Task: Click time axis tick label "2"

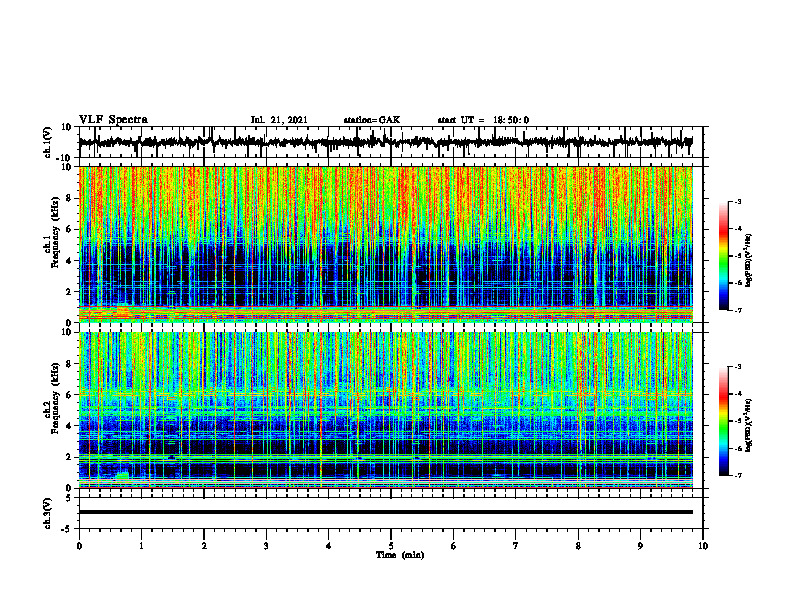Action: pyautogui.click(x=204, y=546)
